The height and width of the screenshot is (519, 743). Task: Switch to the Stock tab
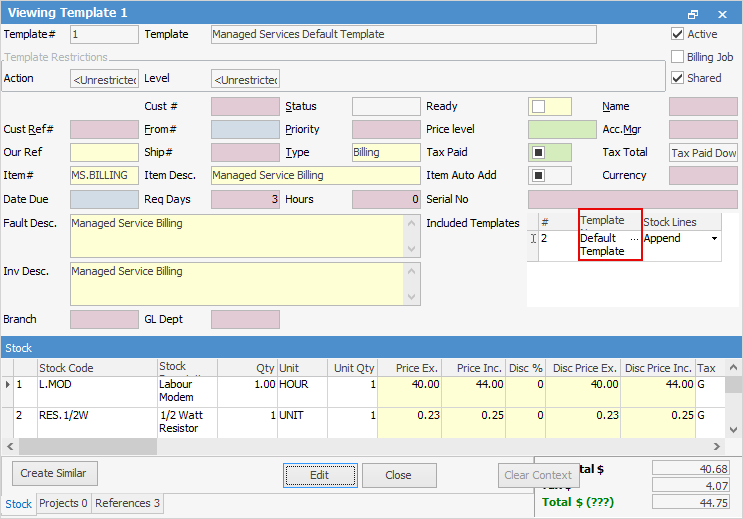point(18,504)
